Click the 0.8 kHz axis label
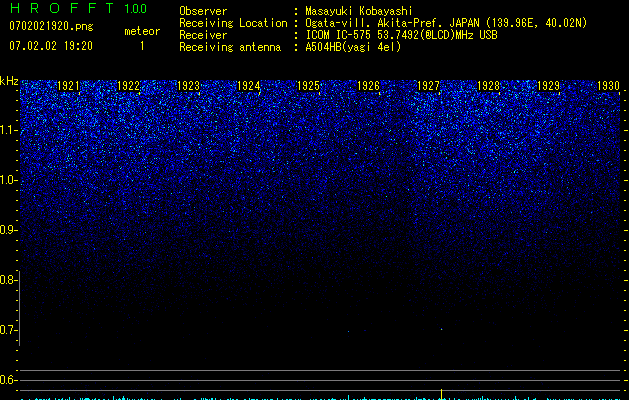The height and width of the screenshot is (400, 629). pyautogui.click(x=8, y=280)
